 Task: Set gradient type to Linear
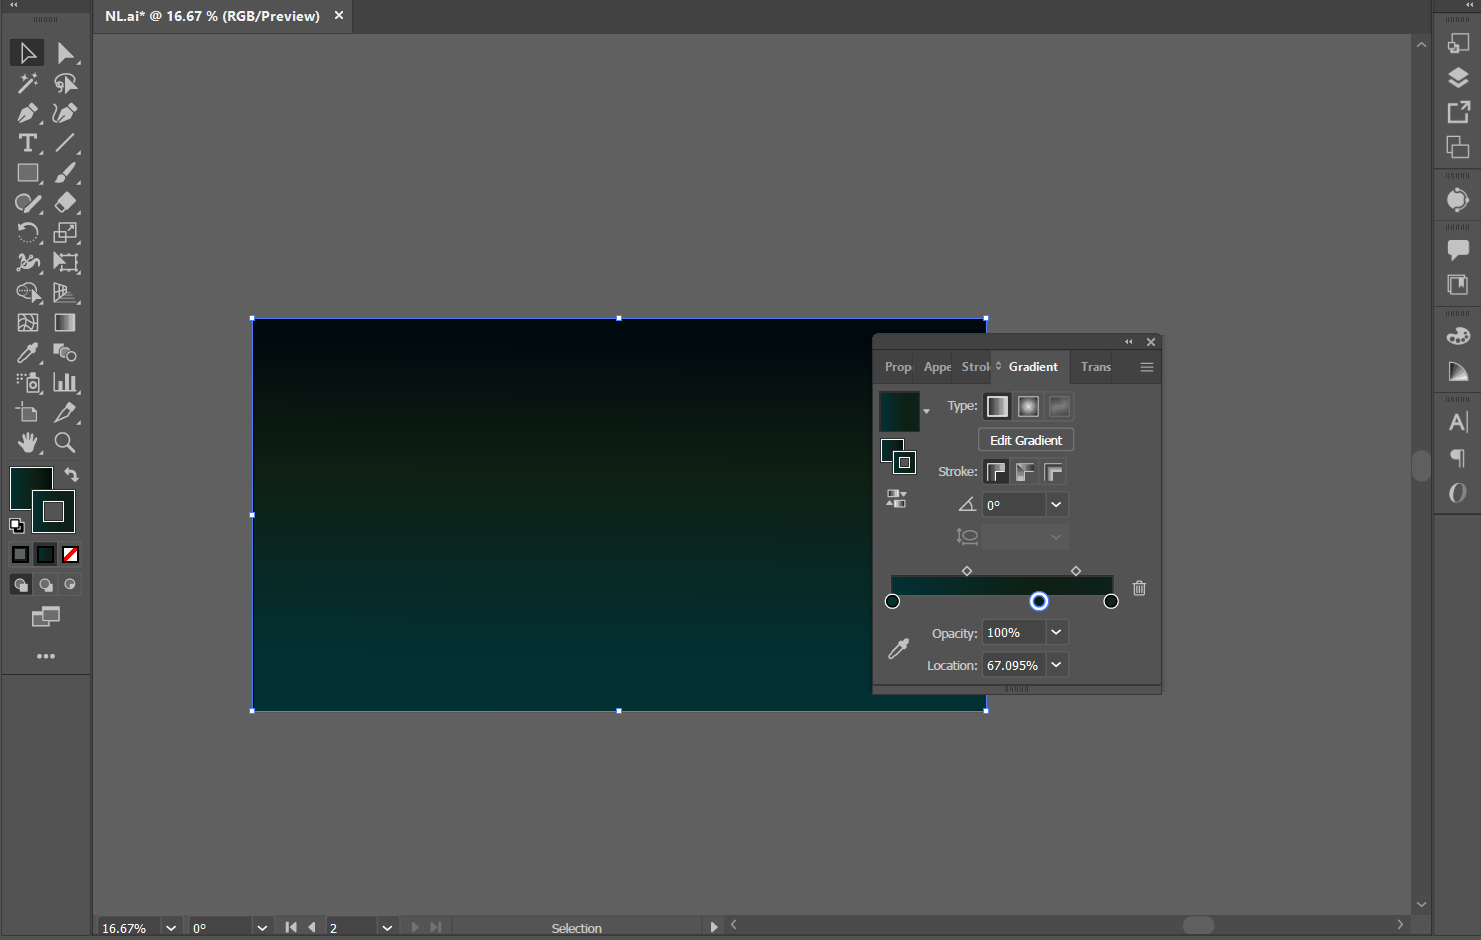tap(997, 406)
